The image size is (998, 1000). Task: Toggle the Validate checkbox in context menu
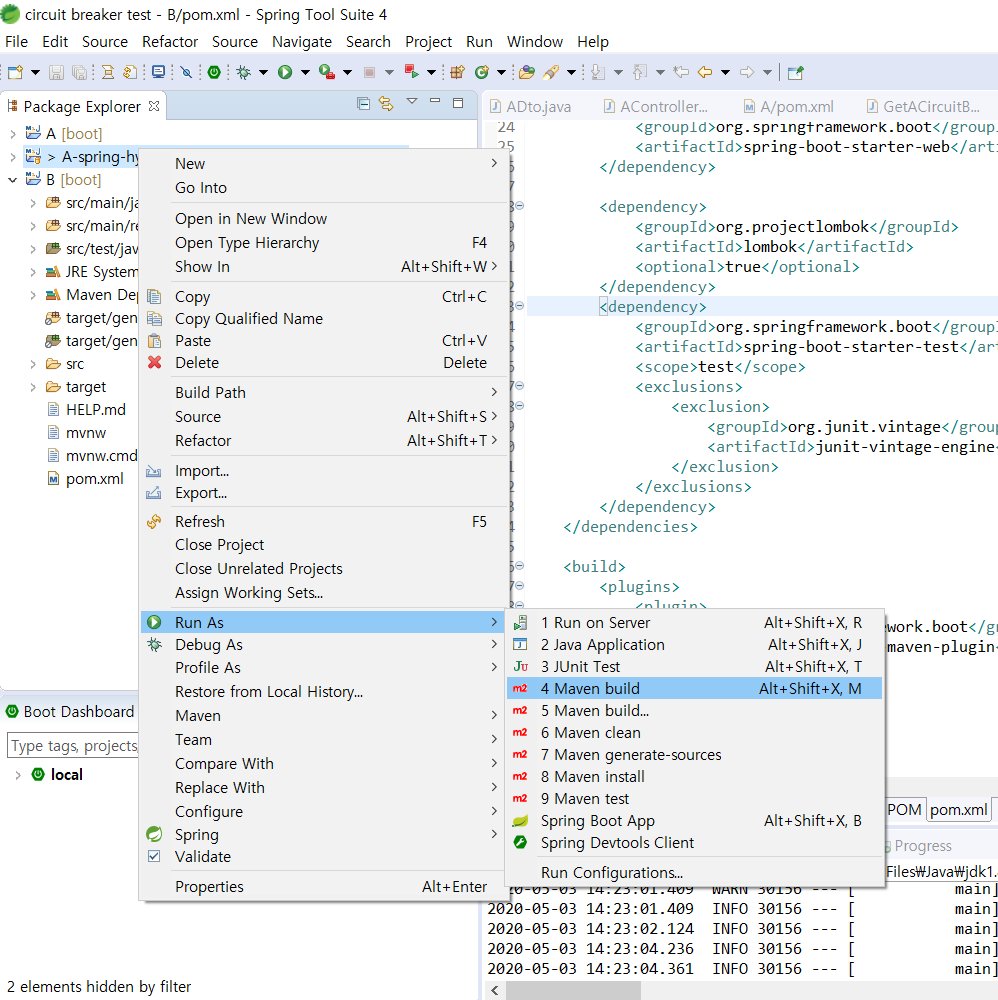[x=154, y=857]
